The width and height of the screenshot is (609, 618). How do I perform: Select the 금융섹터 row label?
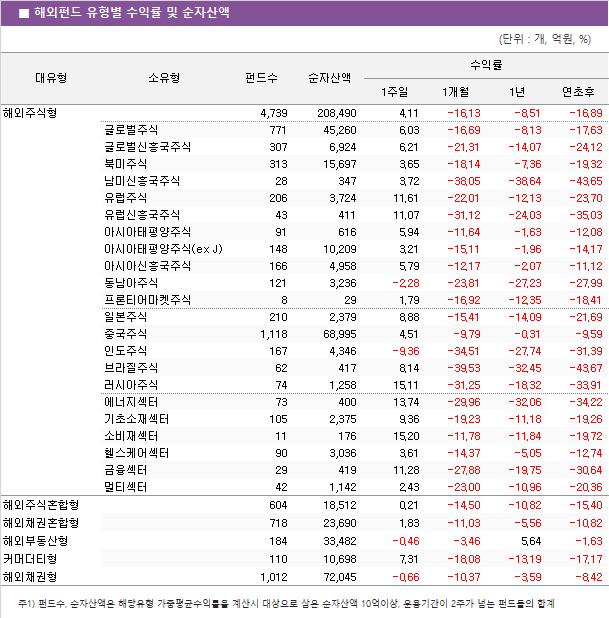125,470
